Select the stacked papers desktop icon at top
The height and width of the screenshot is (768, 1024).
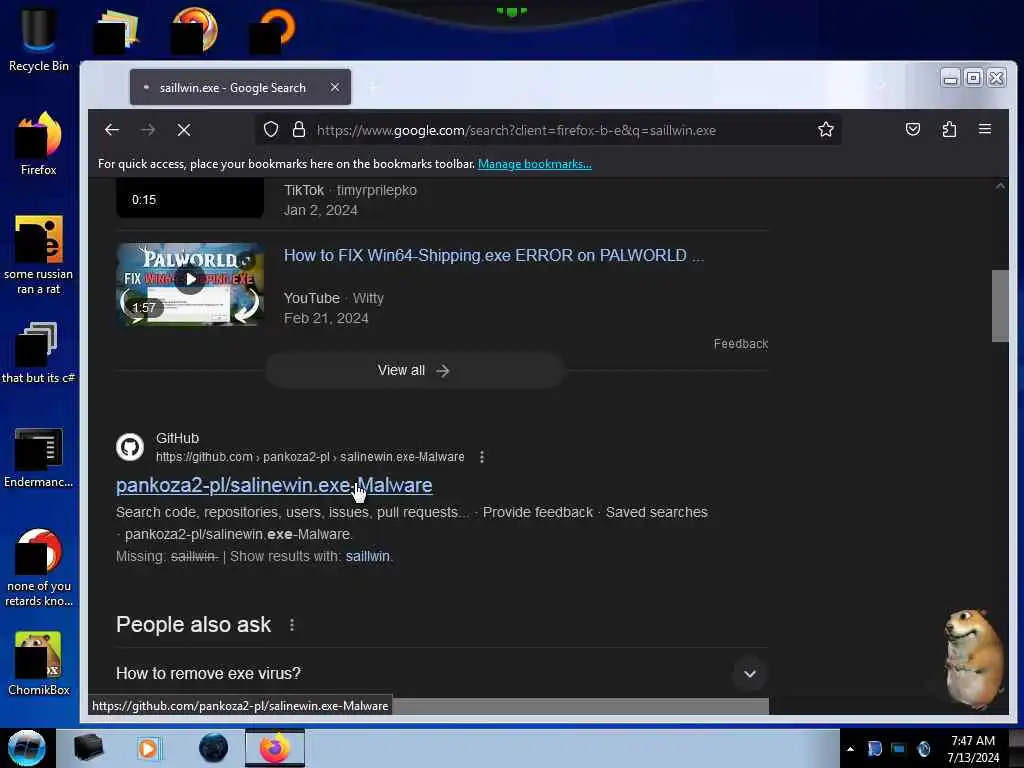click(117, 31)
